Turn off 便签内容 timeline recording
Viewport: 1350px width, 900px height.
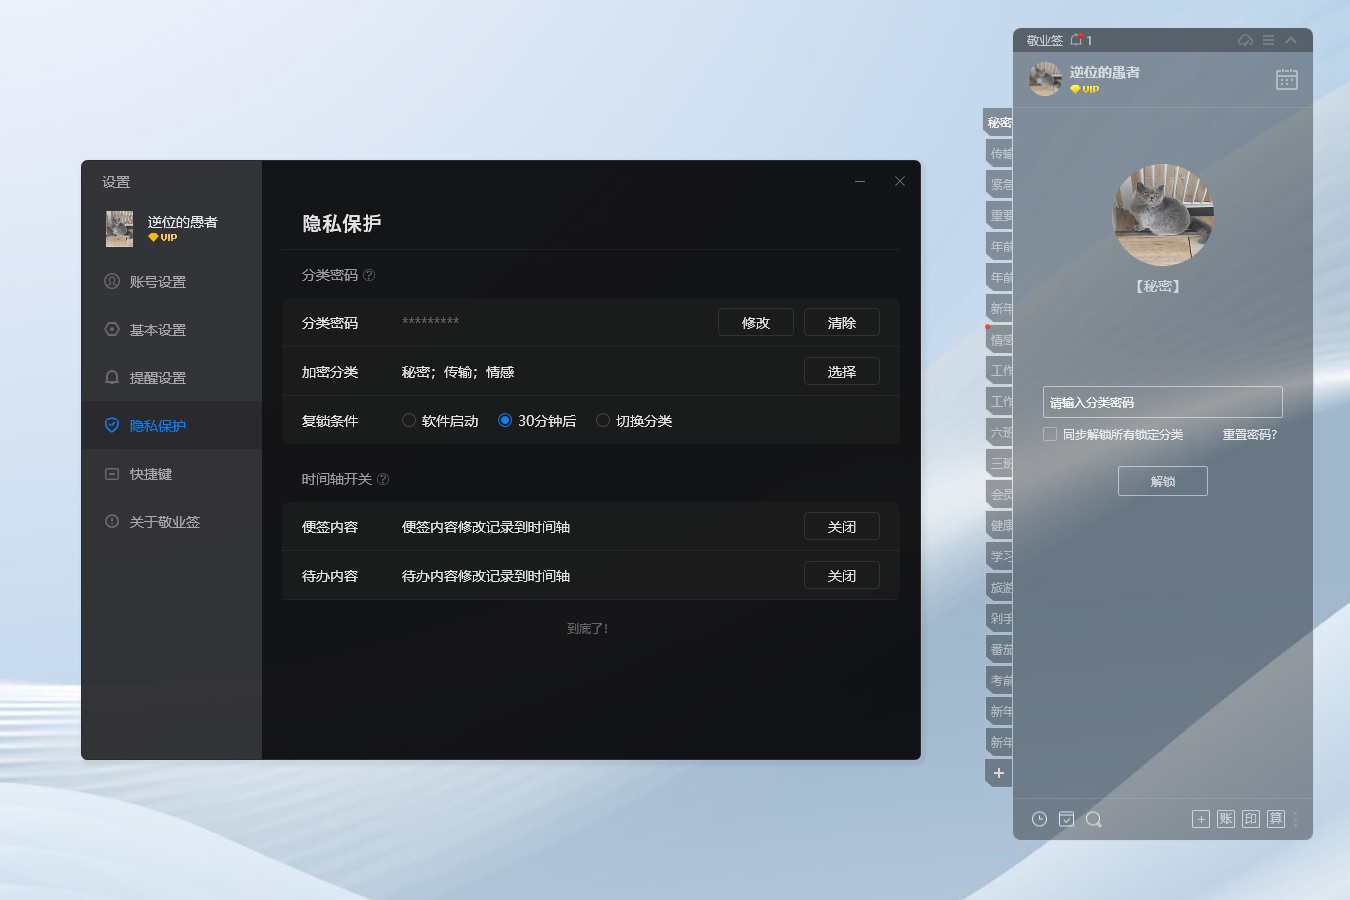coord(841,525)
